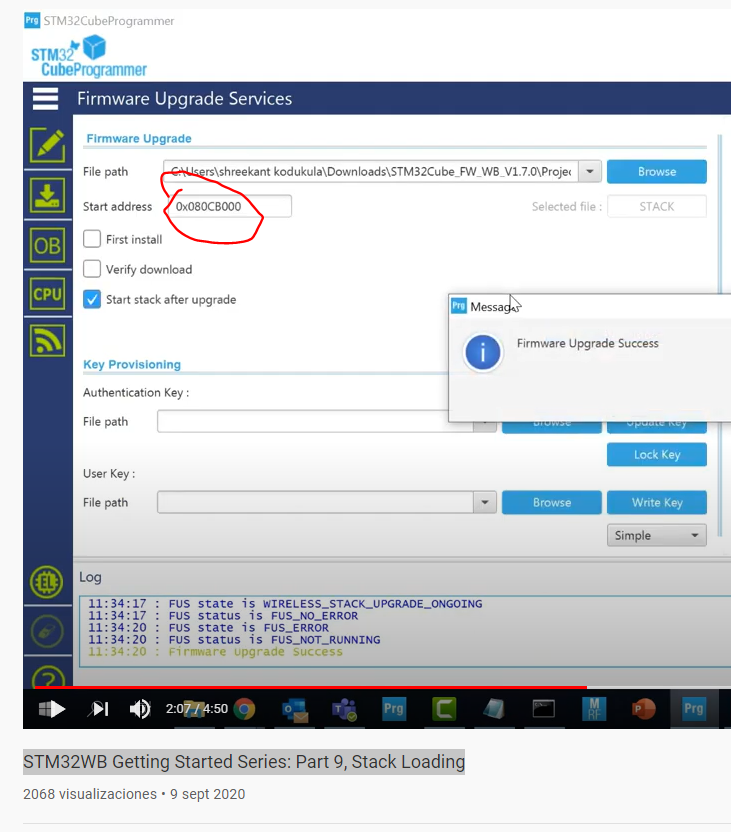Expand the firmware File path dropdown

[x=589, y=171]
